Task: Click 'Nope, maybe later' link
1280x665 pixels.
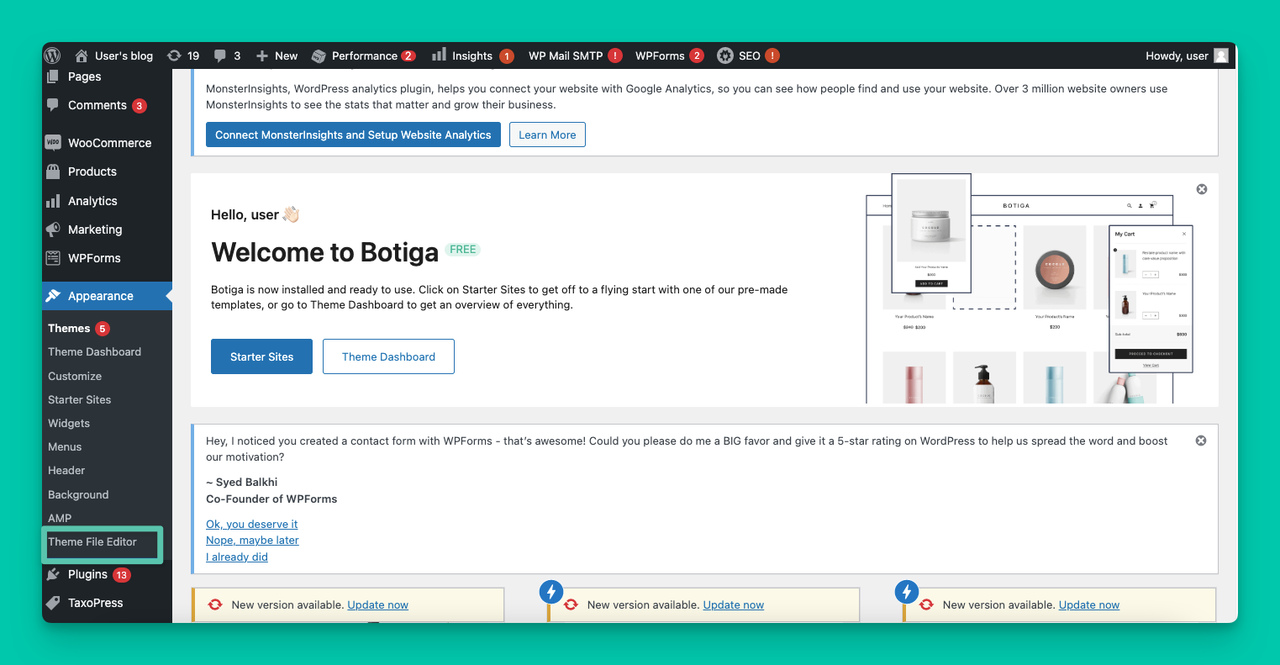Action: click(252, 540)
